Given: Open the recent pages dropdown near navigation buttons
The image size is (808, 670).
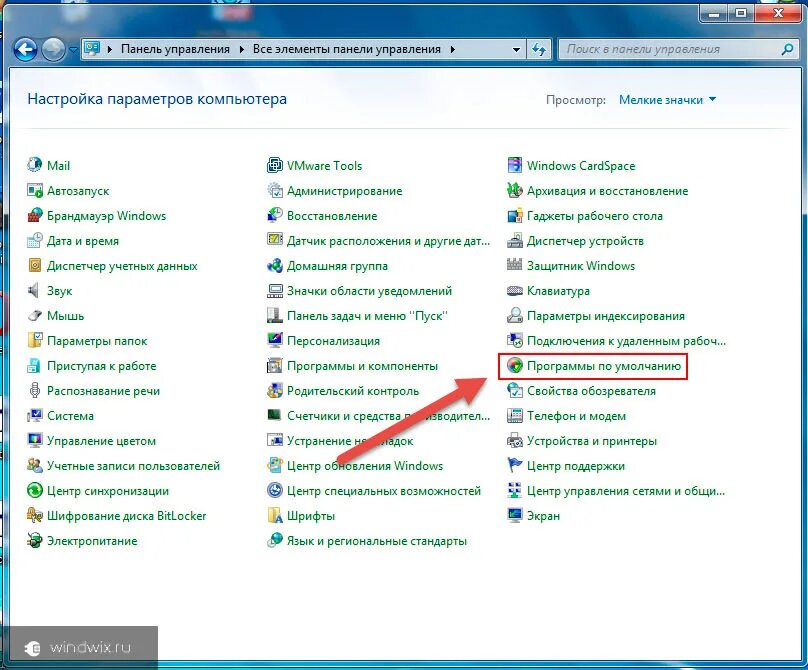Looking at the screenshot, I should coord(73,50).
